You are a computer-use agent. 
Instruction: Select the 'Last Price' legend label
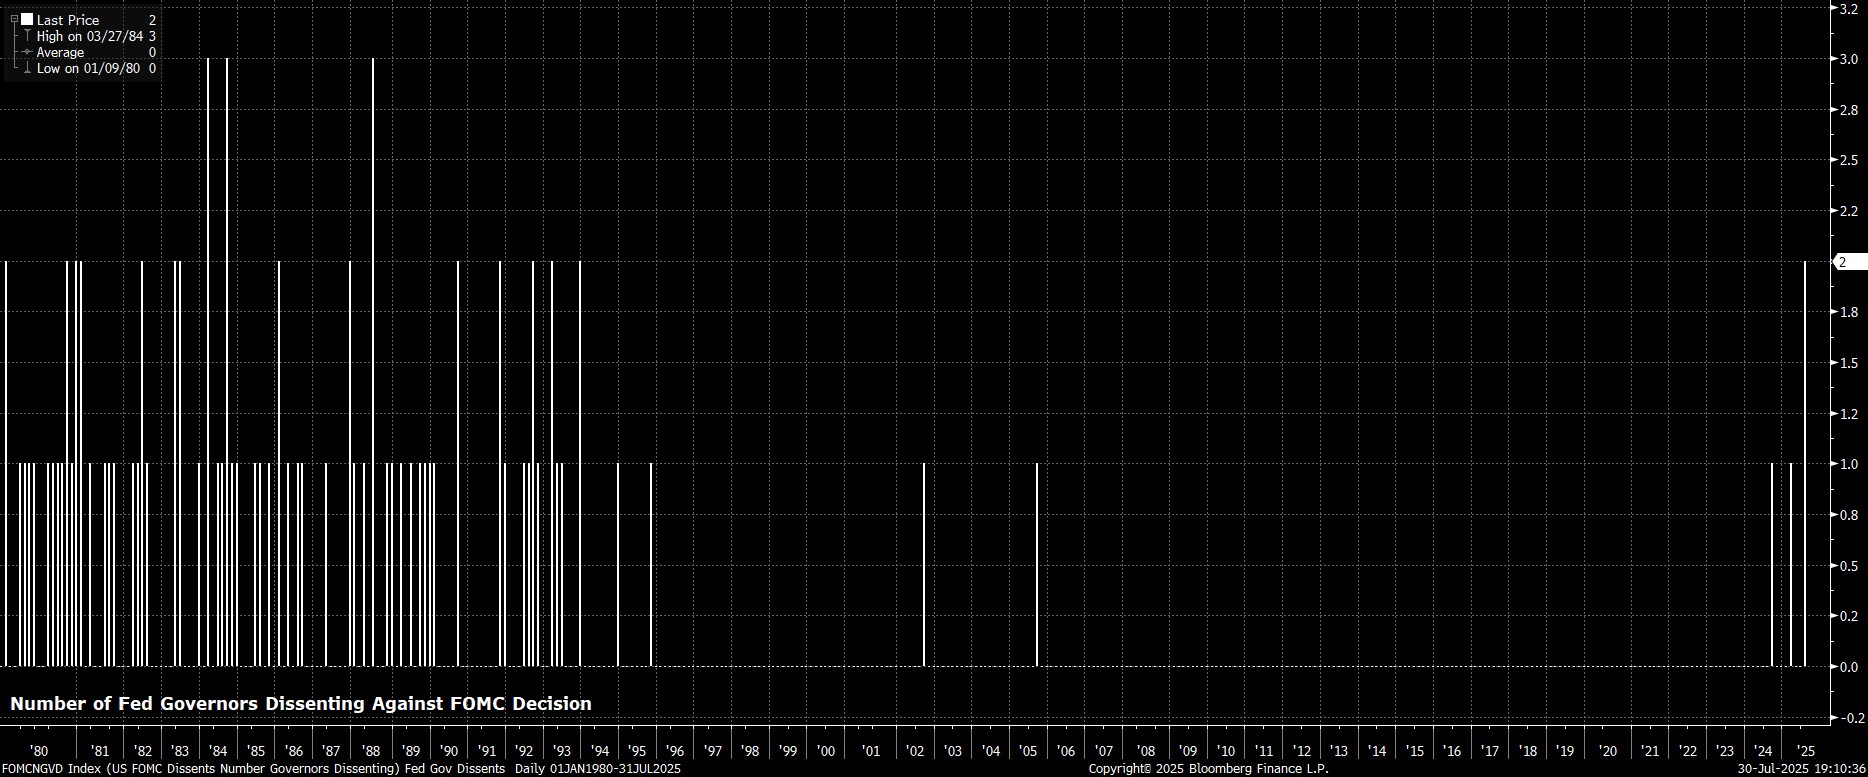pyautogui.click(x=68, y=20)
